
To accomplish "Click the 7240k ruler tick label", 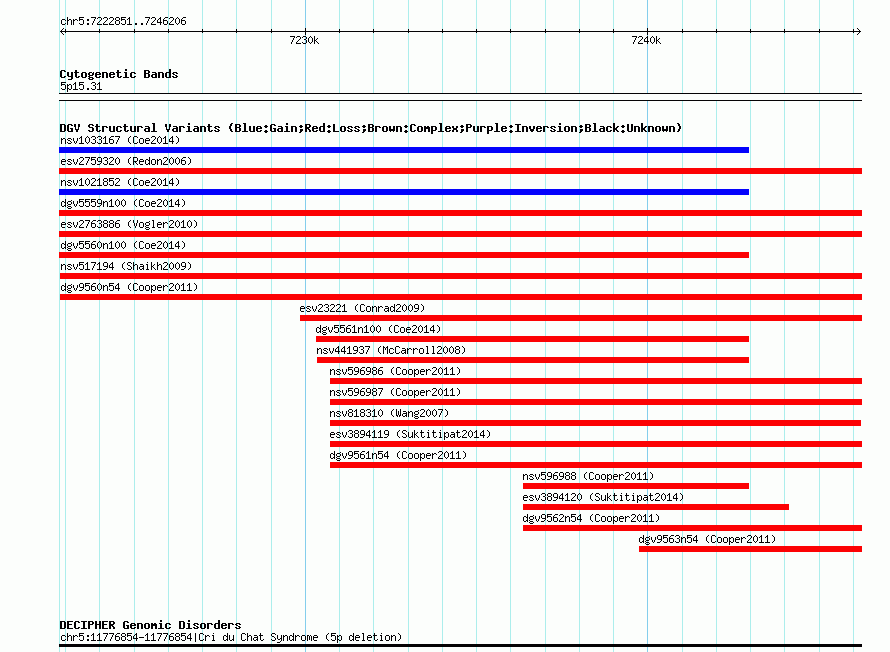I will [646, 40].
